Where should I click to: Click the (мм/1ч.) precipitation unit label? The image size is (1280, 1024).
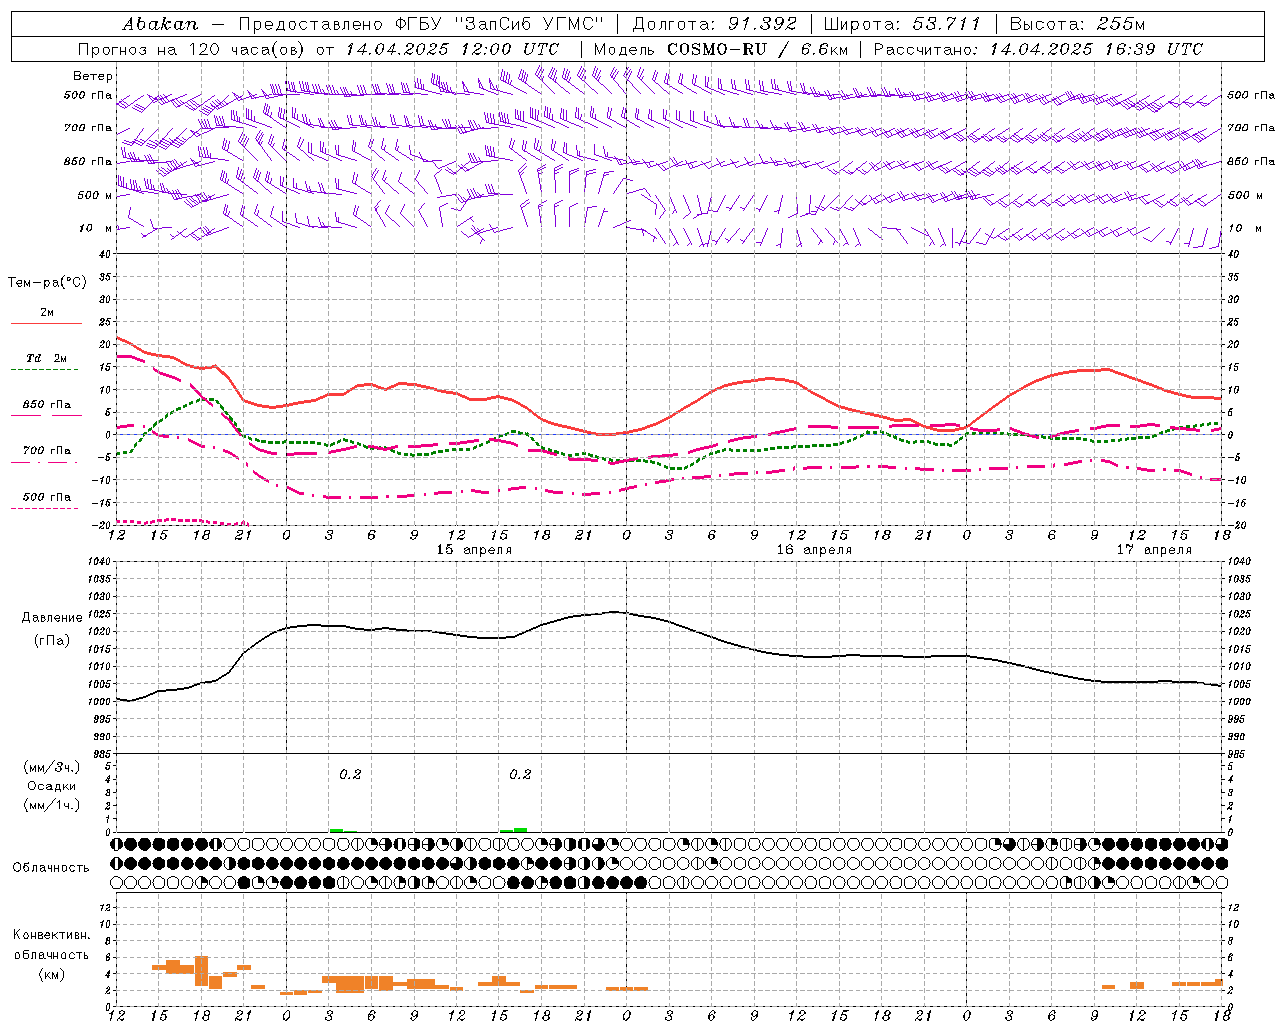click(52, 805)
